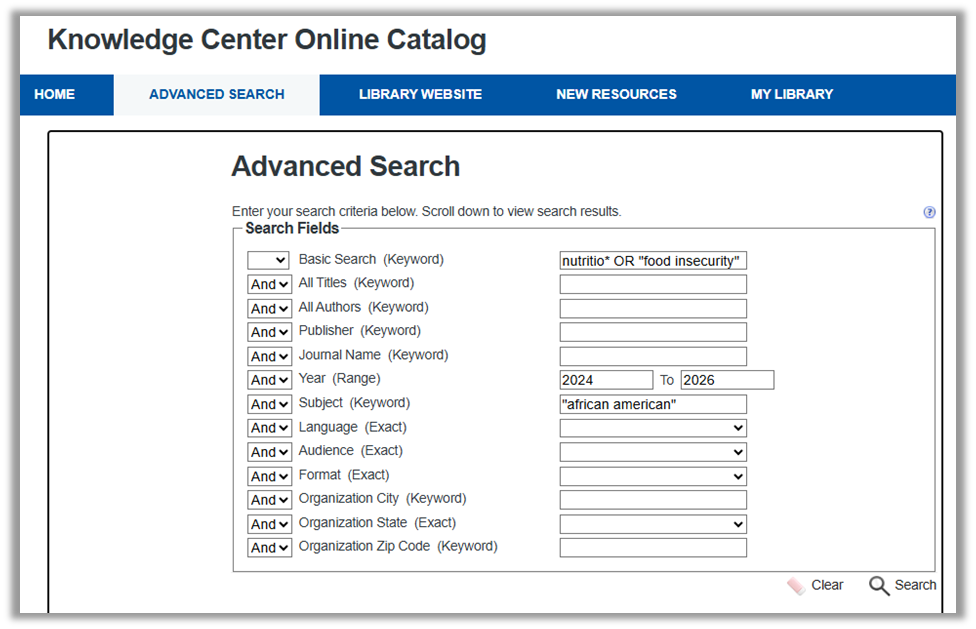Click the magnifying glass Search icon
Viewport: 976px width, 629px height.
(879, 586)
